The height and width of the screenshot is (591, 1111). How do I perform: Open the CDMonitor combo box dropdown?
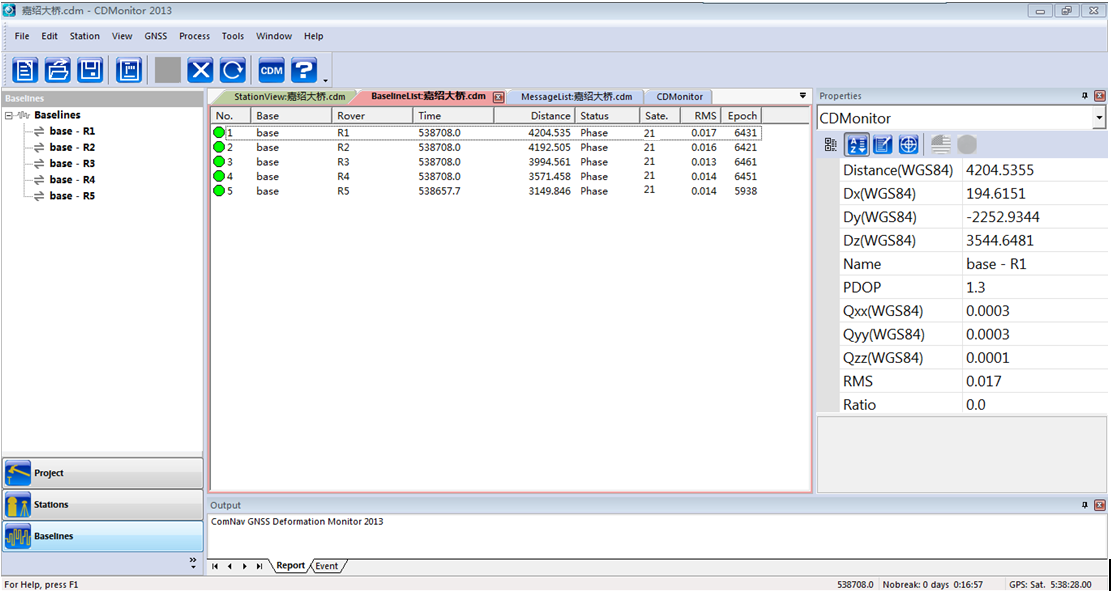click(x=1099, y=118)
